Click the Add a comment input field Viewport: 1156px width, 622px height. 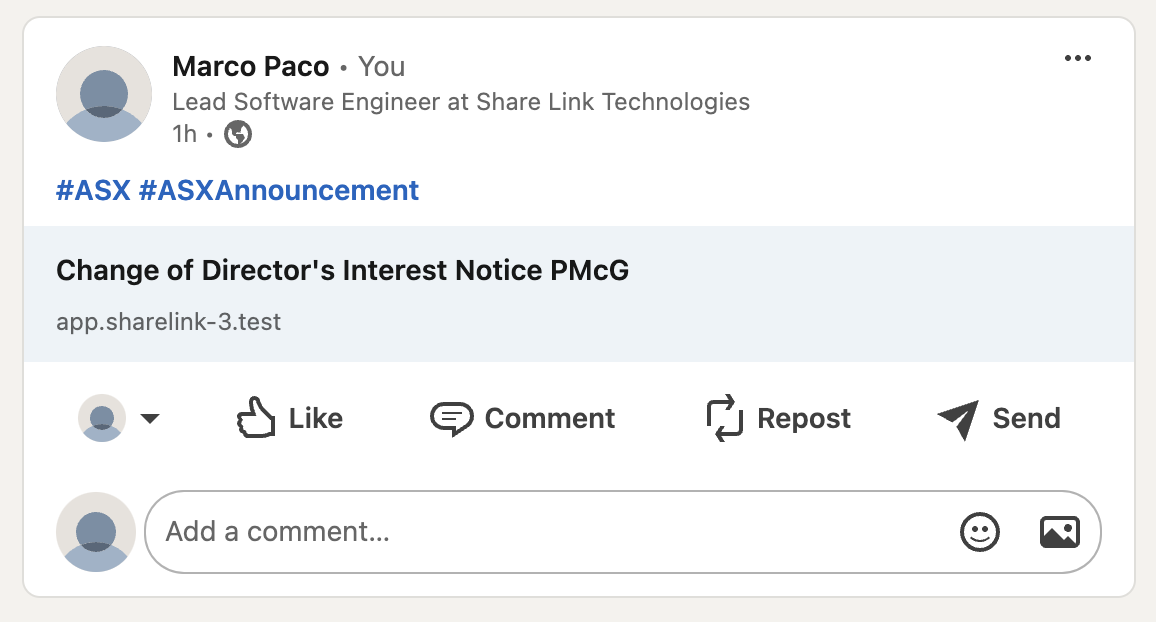[400, 531]
